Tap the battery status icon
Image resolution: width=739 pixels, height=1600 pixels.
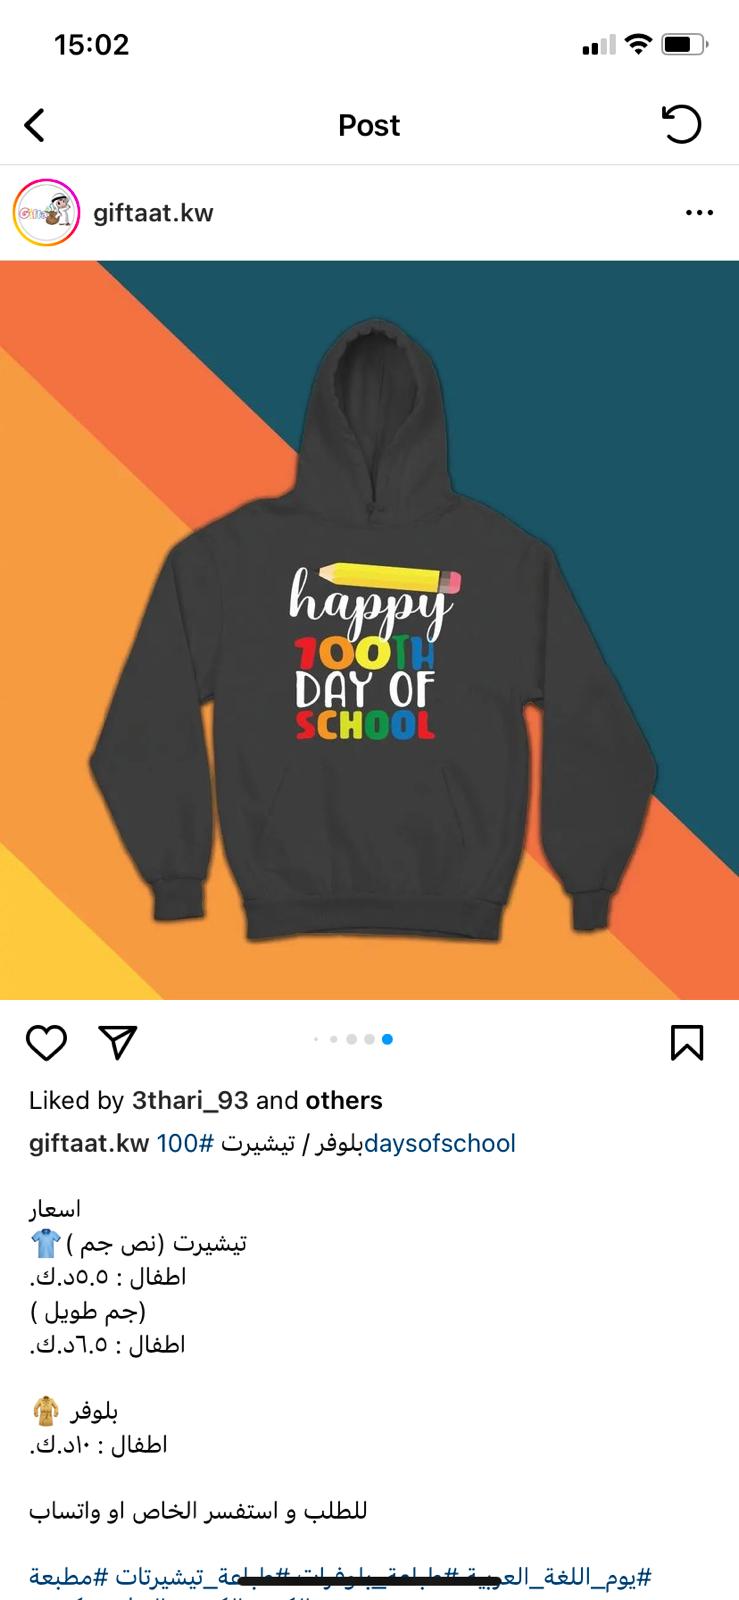pyautogui.click(x=685, y=44)
